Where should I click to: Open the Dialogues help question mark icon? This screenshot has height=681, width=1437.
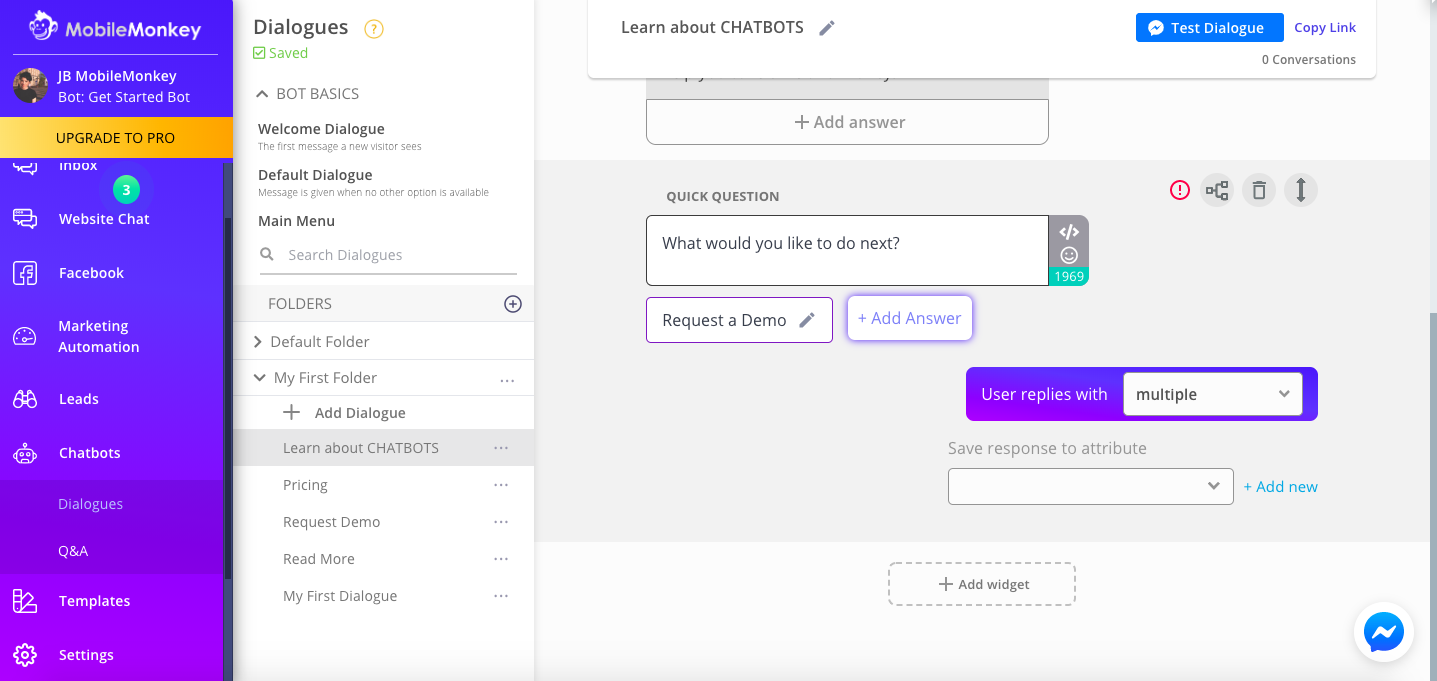(x=374, y=29)
